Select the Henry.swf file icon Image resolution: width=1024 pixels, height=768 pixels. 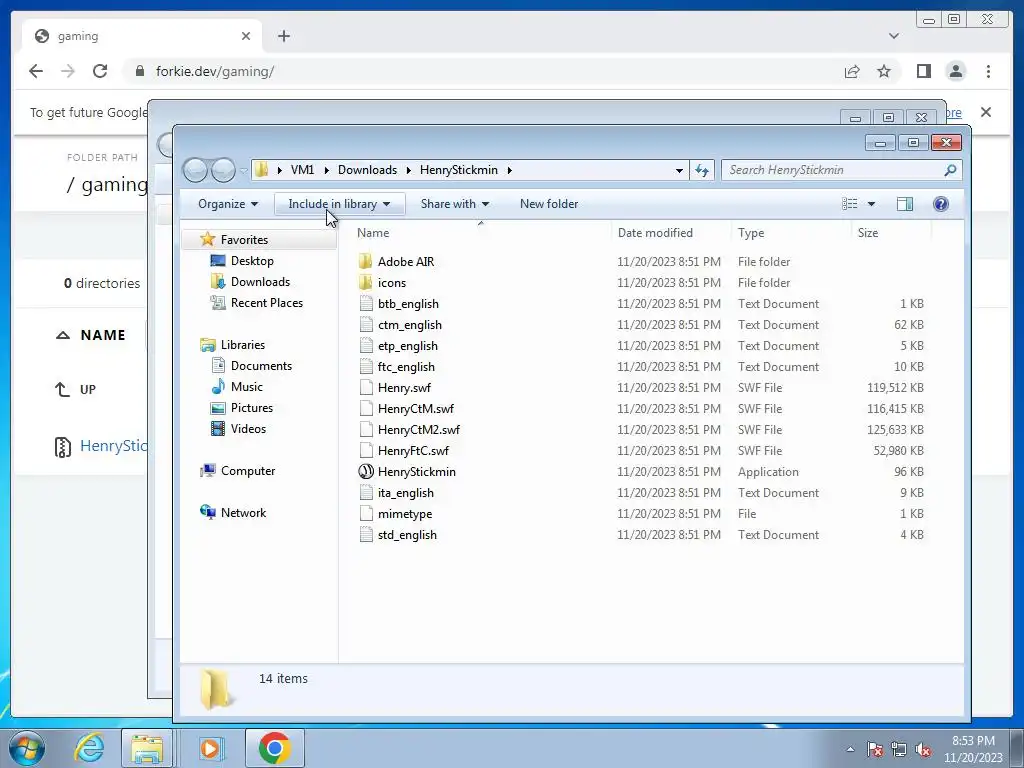pos(366,387)
